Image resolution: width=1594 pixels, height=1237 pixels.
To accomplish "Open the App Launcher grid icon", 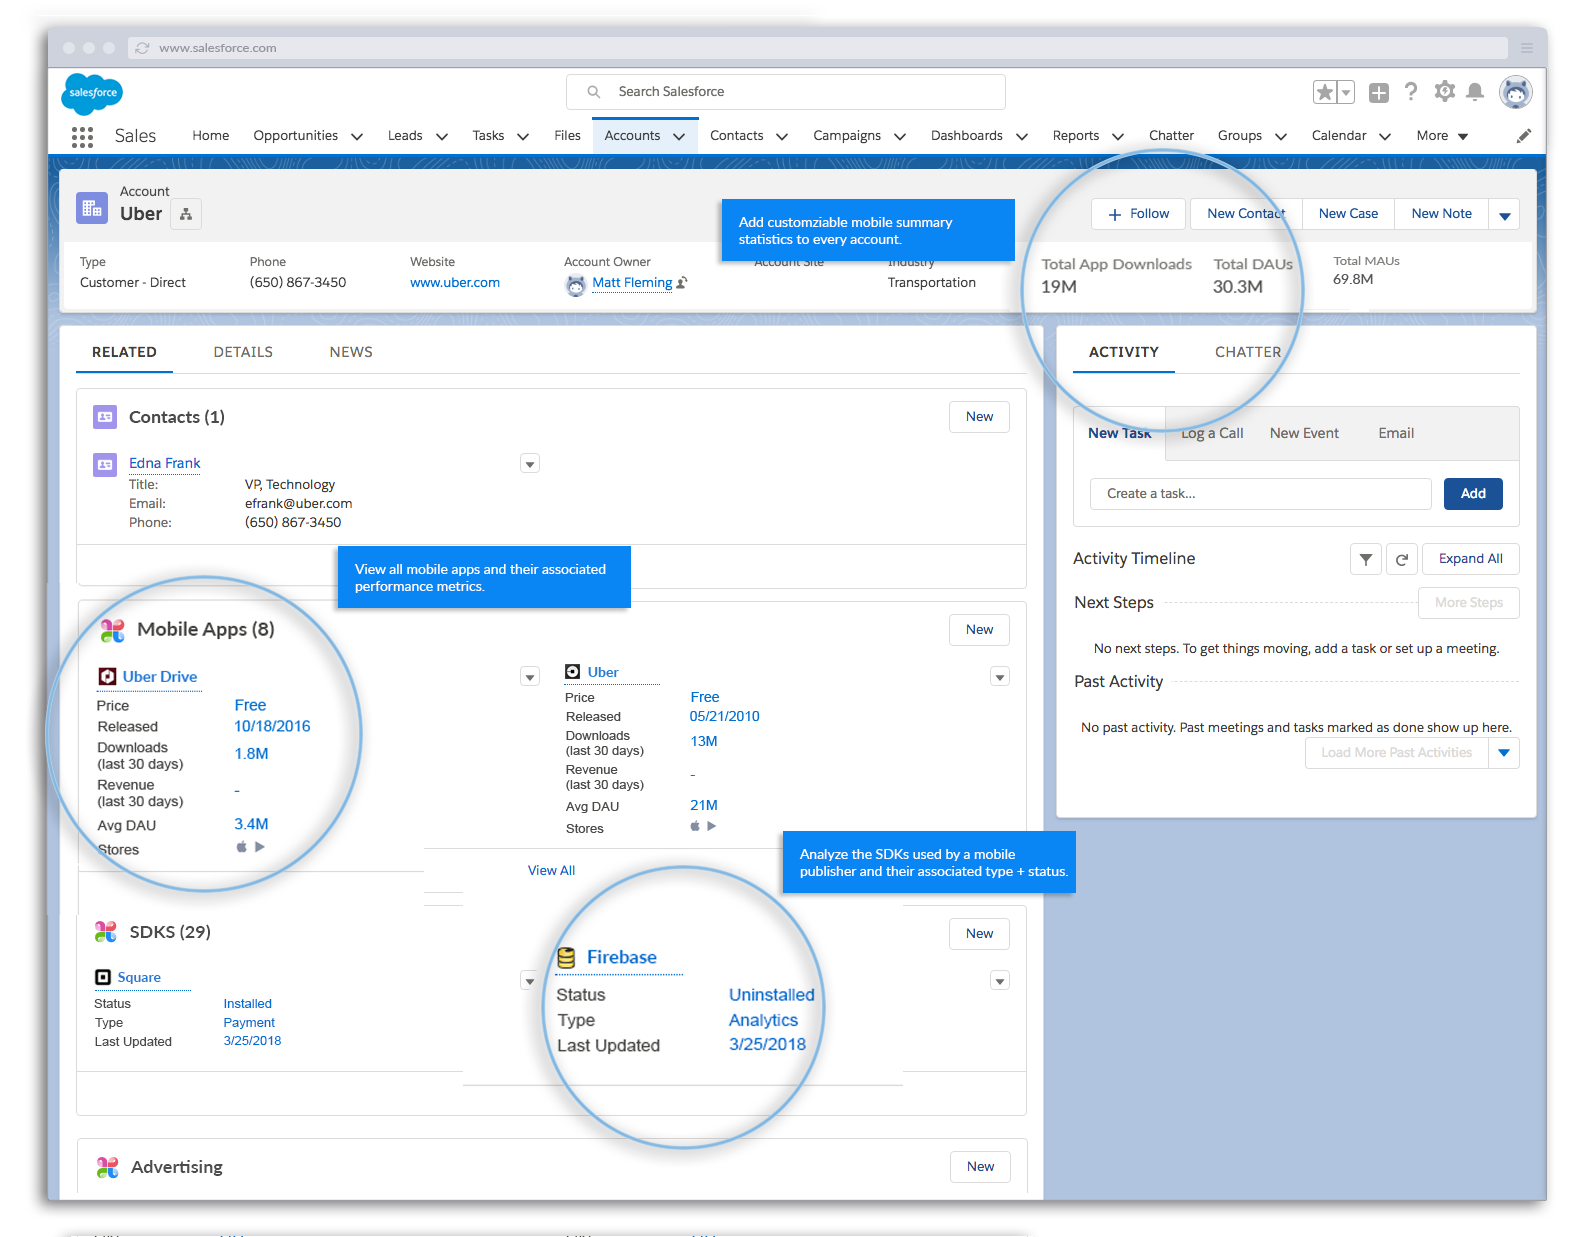I will tap(82, 137).
